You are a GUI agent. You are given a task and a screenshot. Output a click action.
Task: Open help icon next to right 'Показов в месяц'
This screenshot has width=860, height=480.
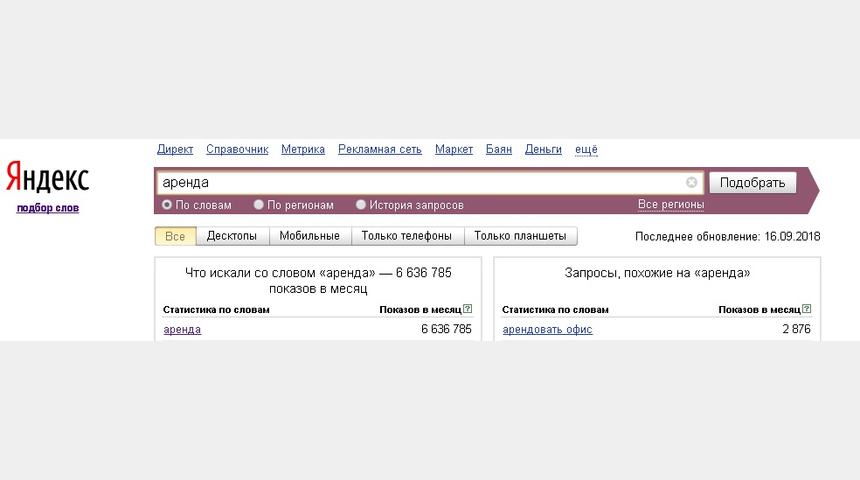coord(806,309)
